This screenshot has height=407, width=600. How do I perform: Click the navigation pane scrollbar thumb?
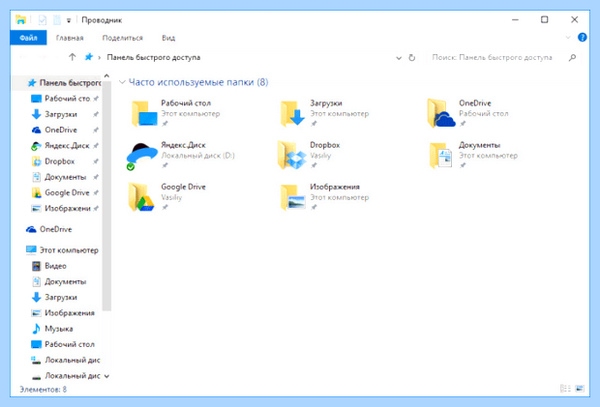click(107, 195)
